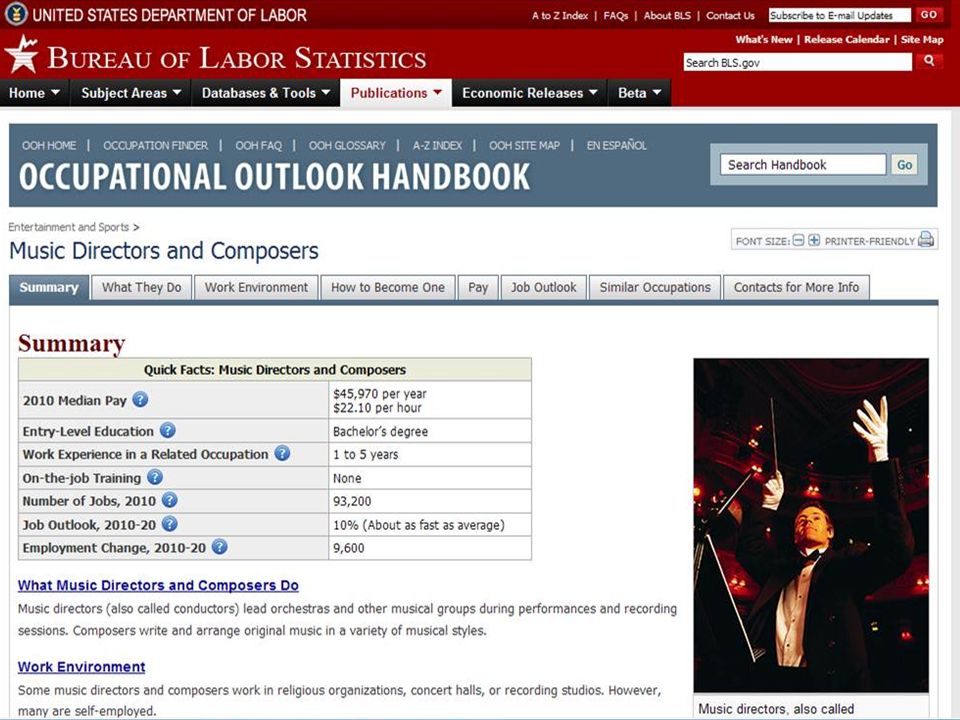This screenshot has width=960, height=720.
Task: Open the Contact Us link
Action: point(730,15)
